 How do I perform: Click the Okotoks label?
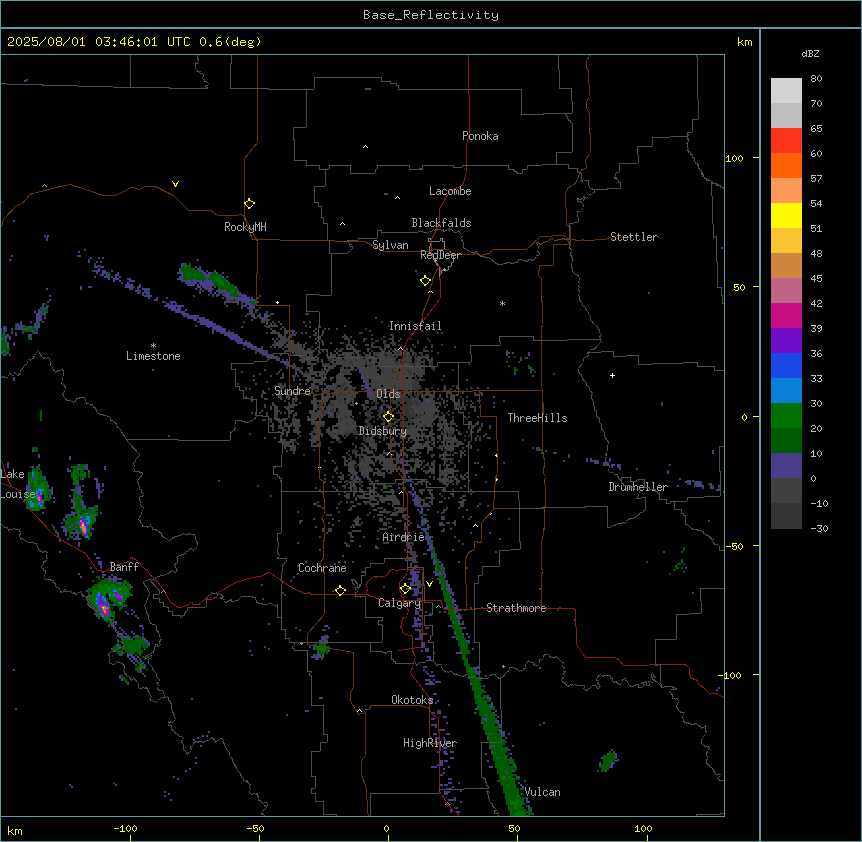click(x=412, y=700)
